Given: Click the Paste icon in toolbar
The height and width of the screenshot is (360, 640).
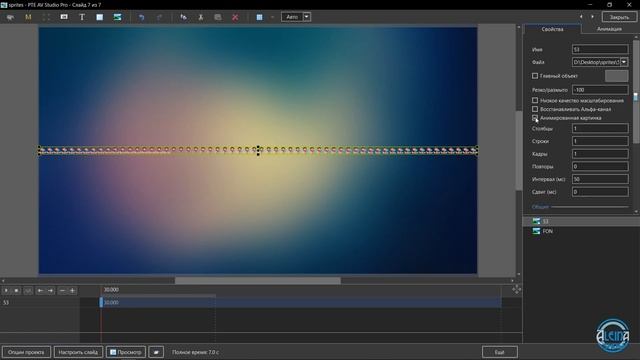Looking at the screenshot, I should pyautogui.click(x=218, y=17).
